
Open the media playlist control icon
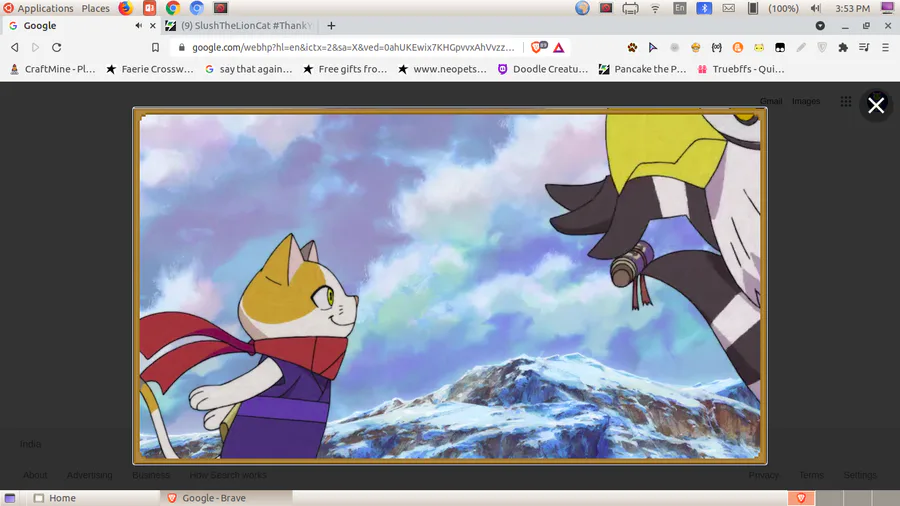[864, 48]
